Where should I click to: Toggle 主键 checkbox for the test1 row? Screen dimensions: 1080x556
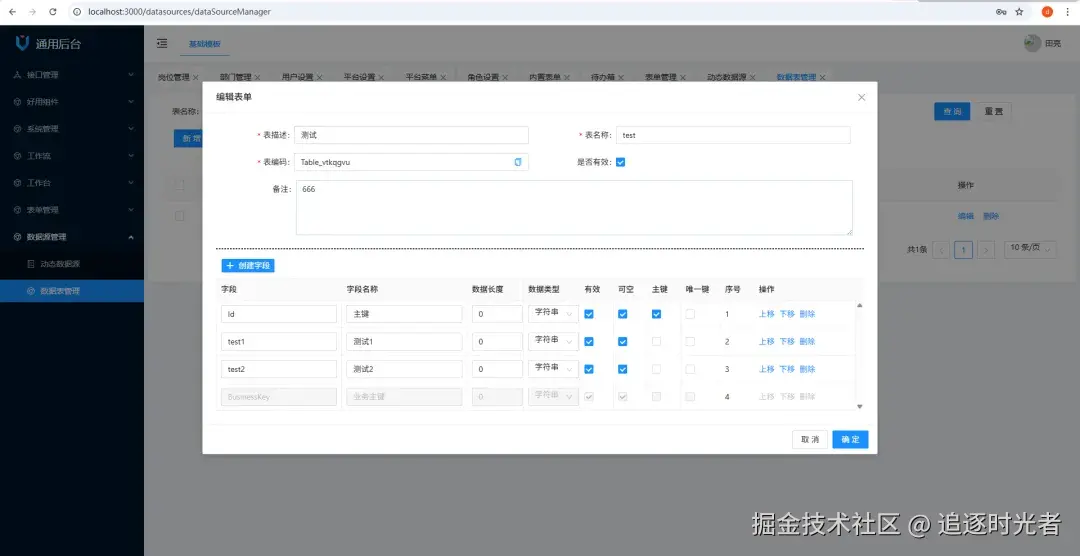pos(656,342)
